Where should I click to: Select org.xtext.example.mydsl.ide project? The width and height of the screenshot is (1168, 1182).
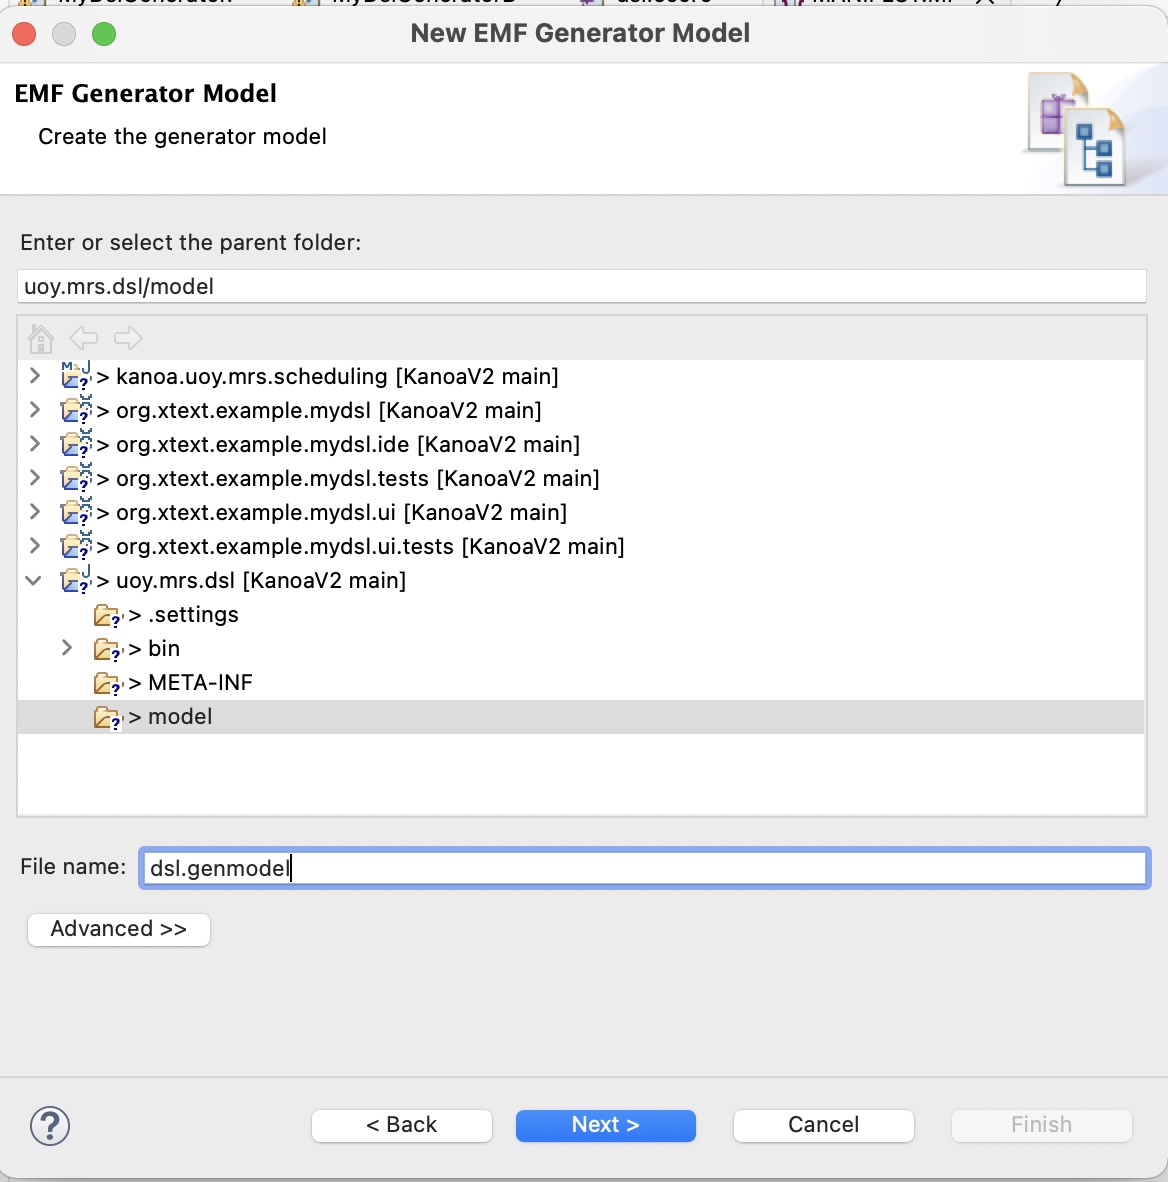348,445
